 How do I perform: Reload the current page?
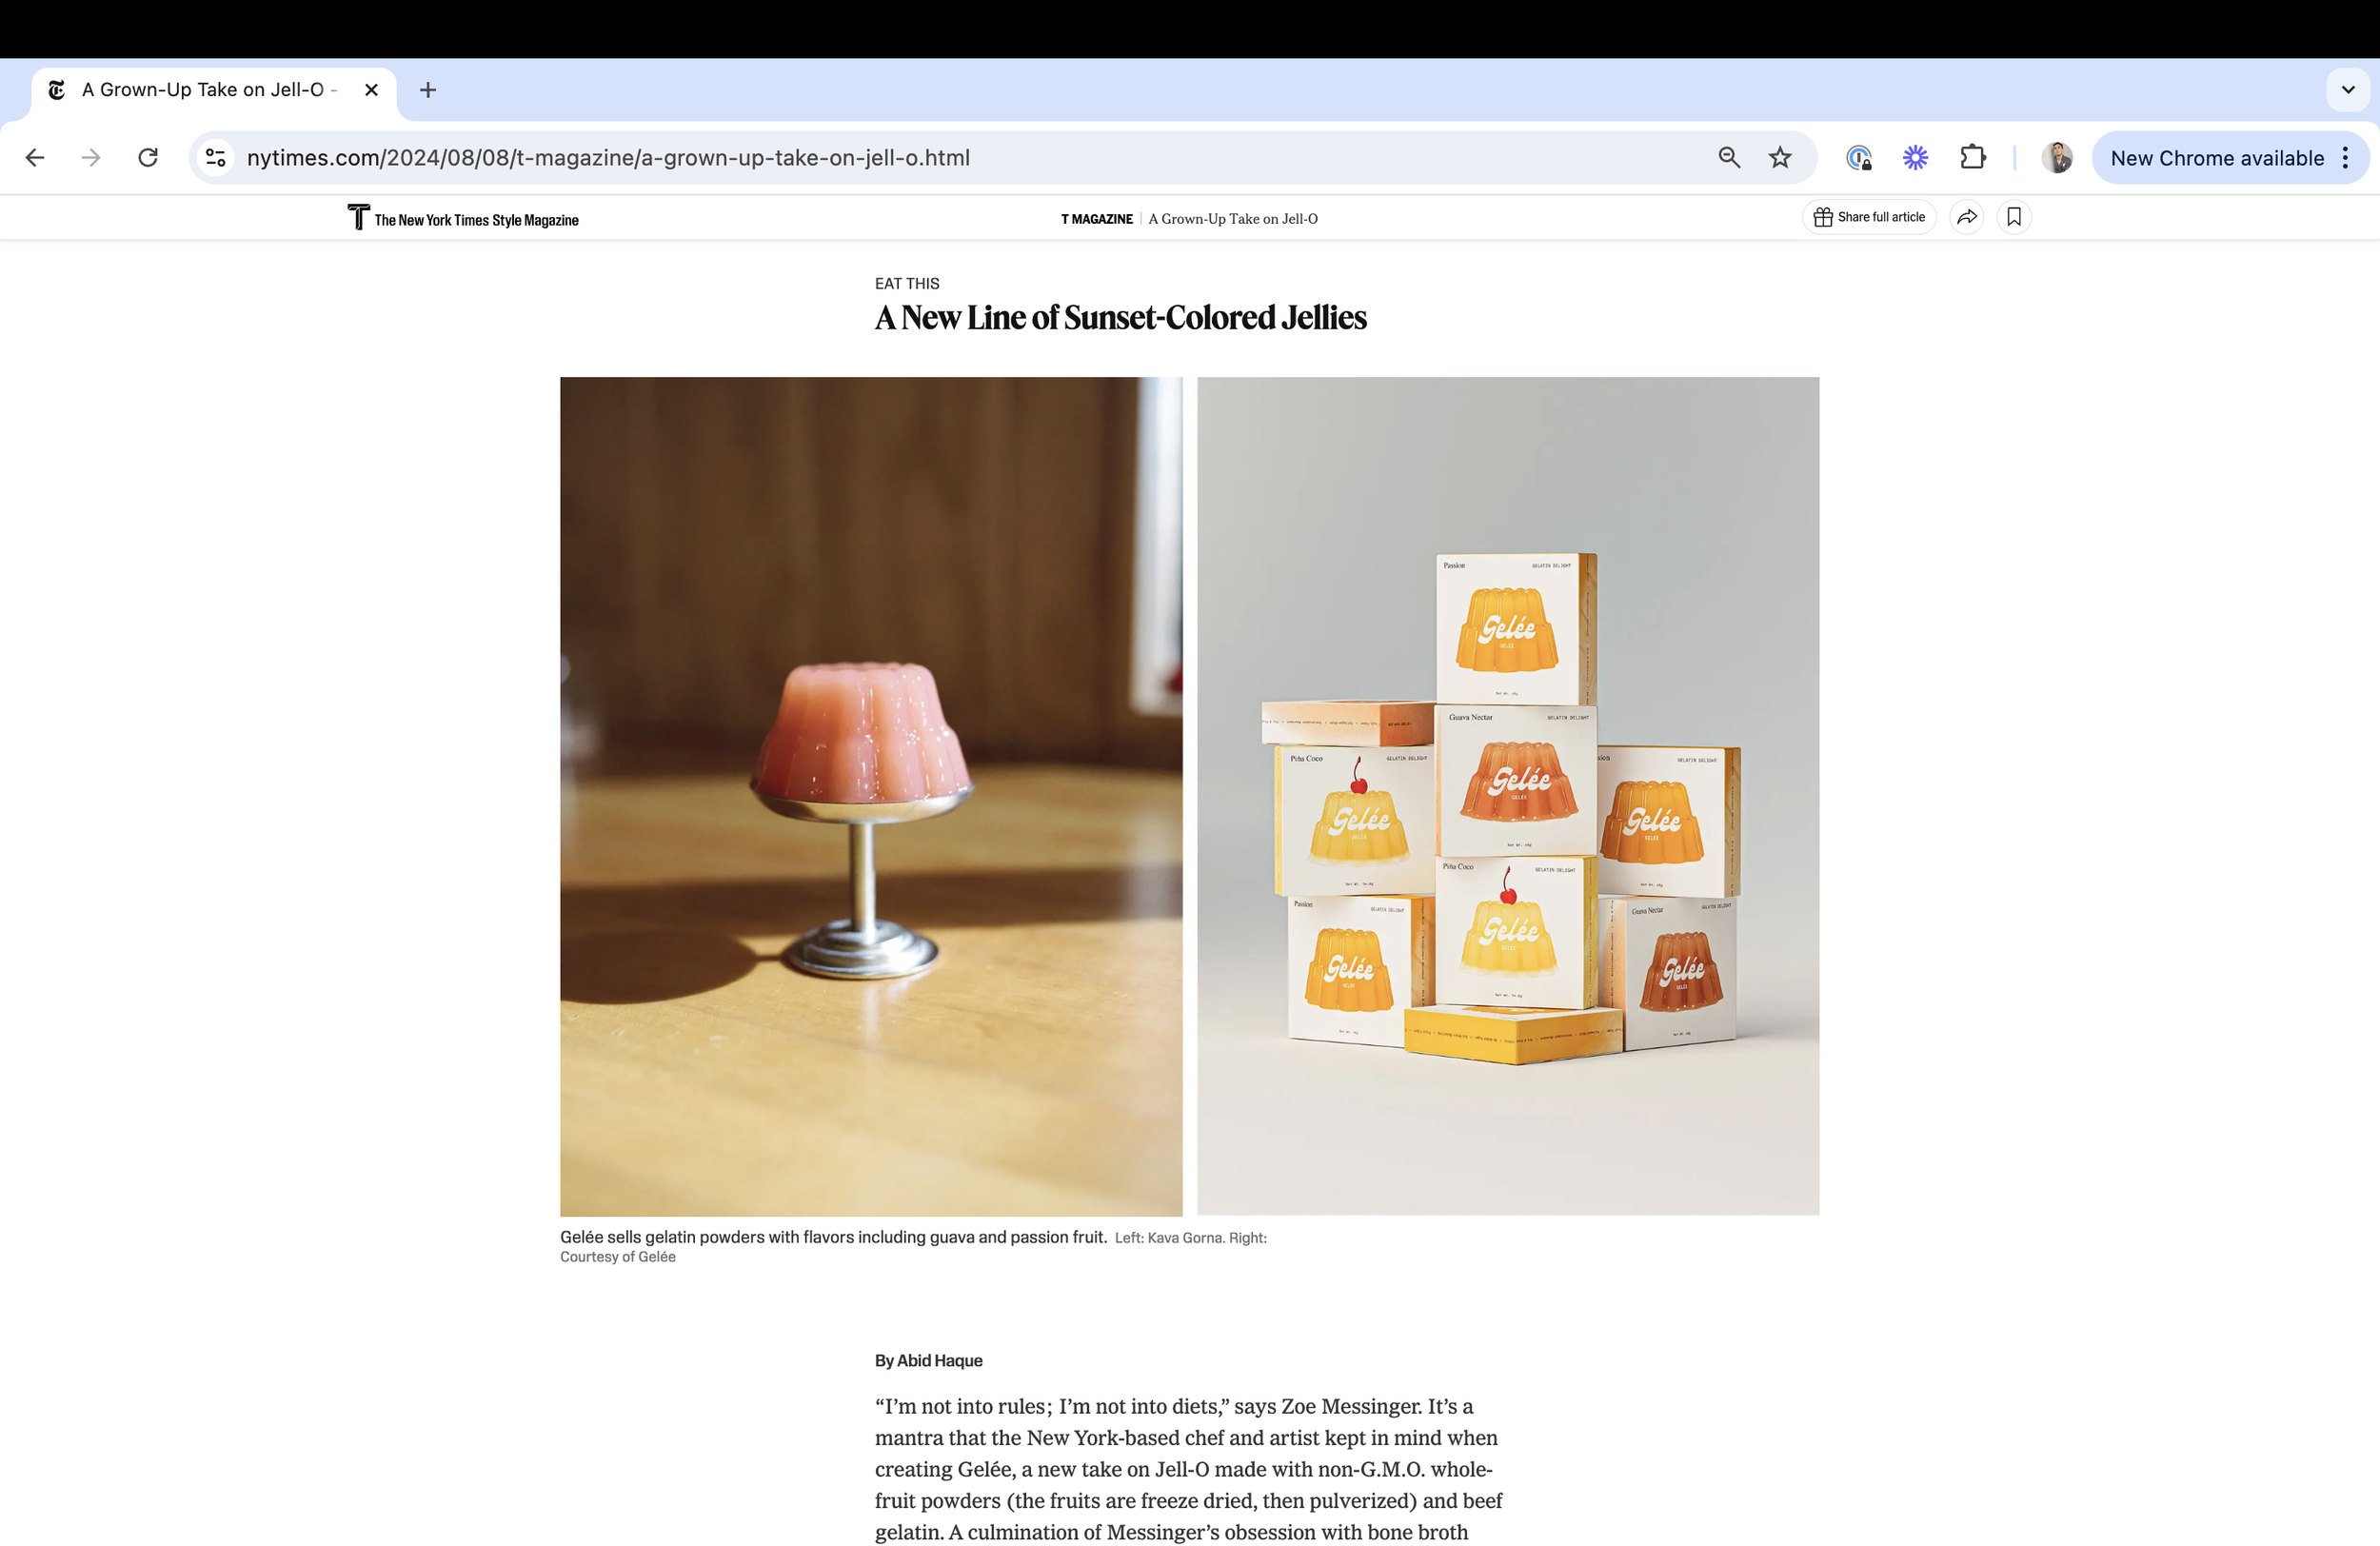148,158
